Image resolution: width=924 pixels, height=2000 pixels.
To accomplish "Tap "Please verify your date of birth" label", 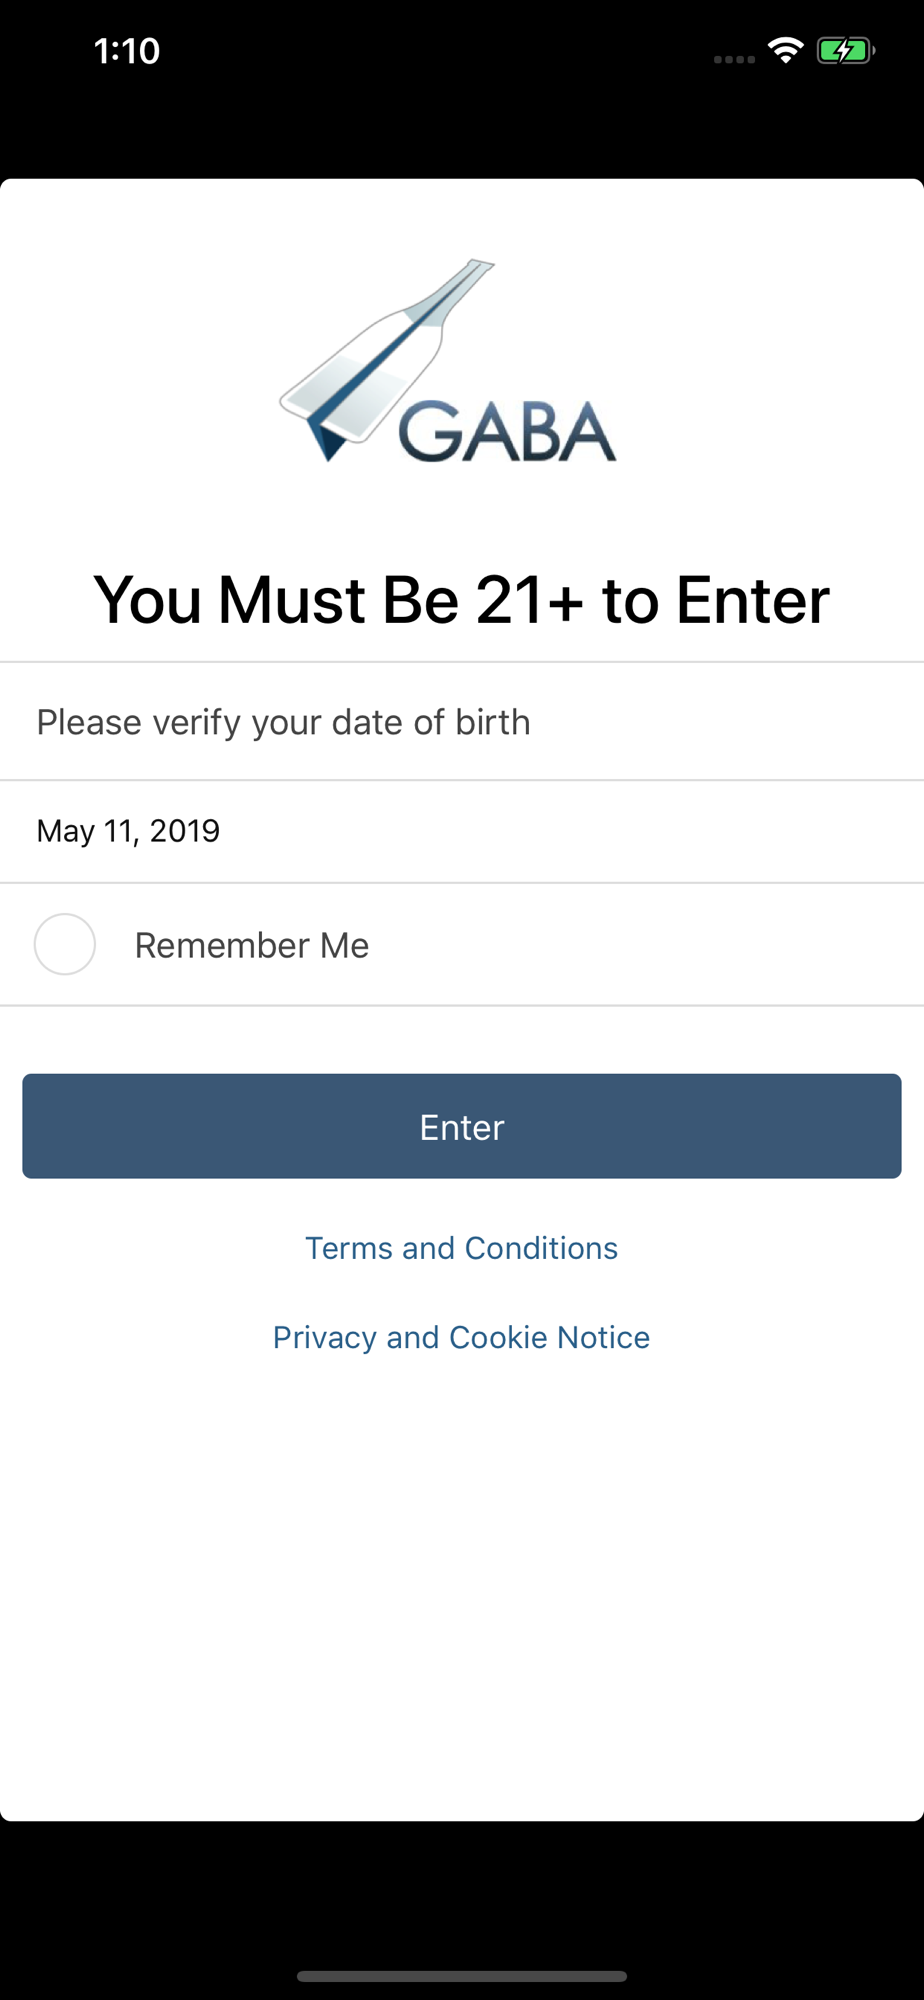I will (x=283, y=722).
